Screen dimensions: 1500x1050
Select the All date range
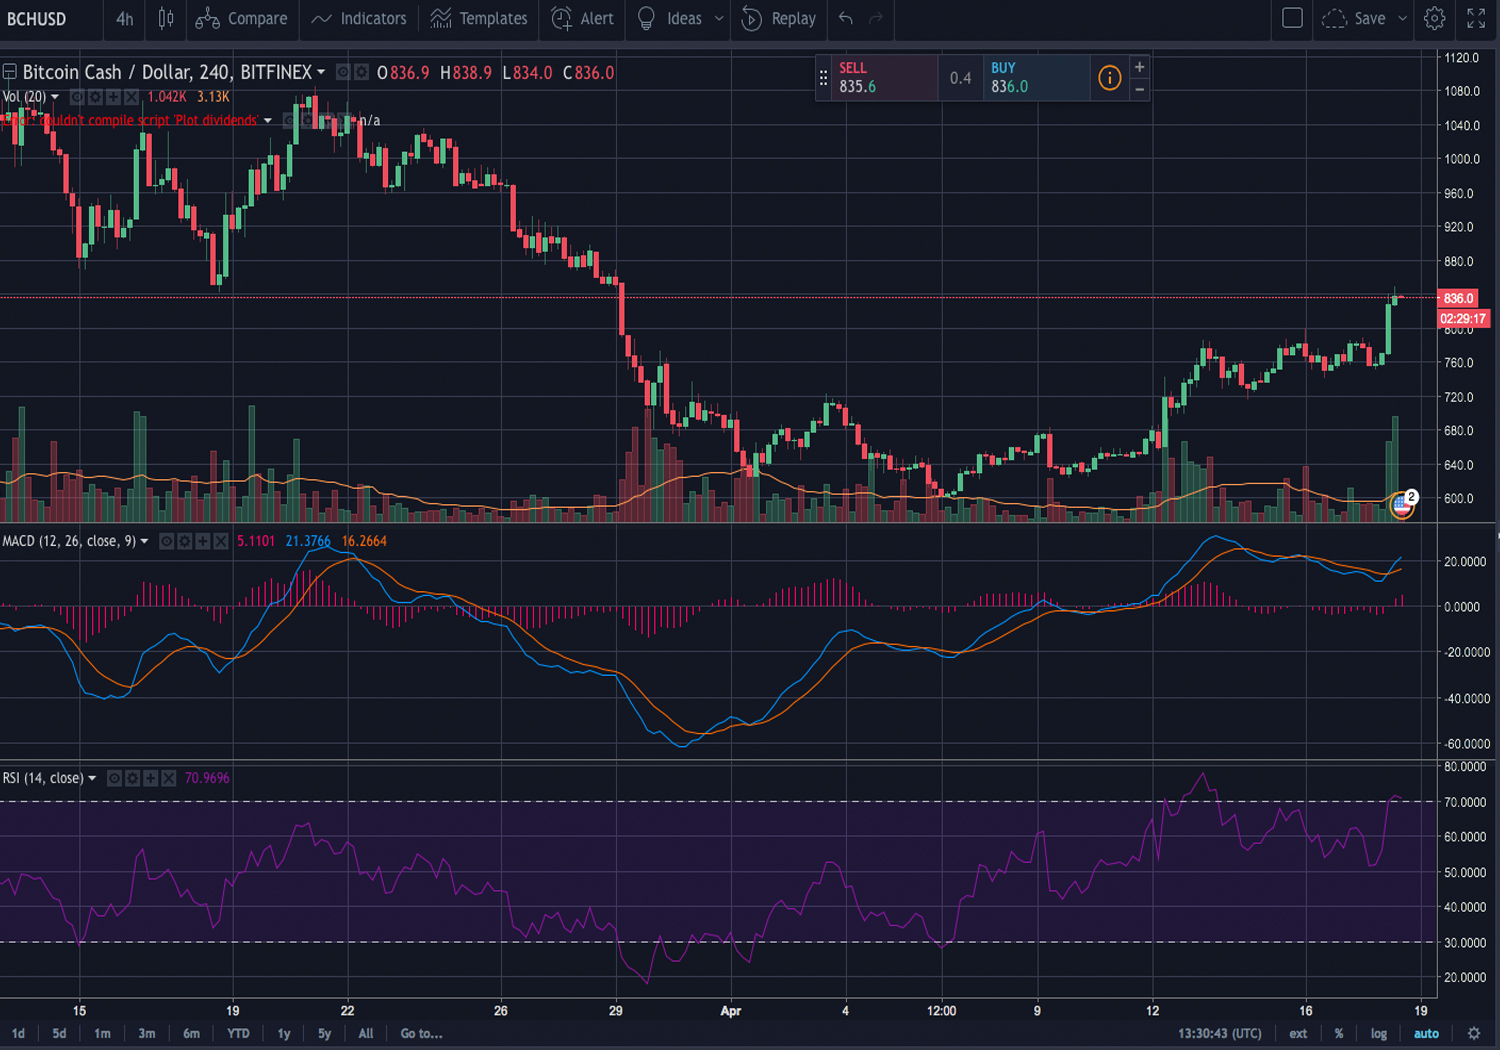[366, 1033]
